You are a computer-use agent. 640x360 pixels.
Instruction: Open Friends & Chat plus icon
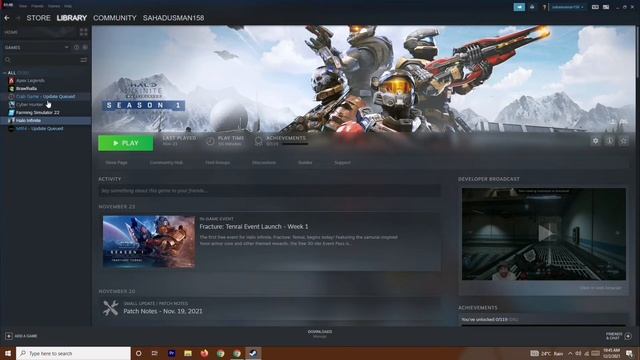point(628,336)
